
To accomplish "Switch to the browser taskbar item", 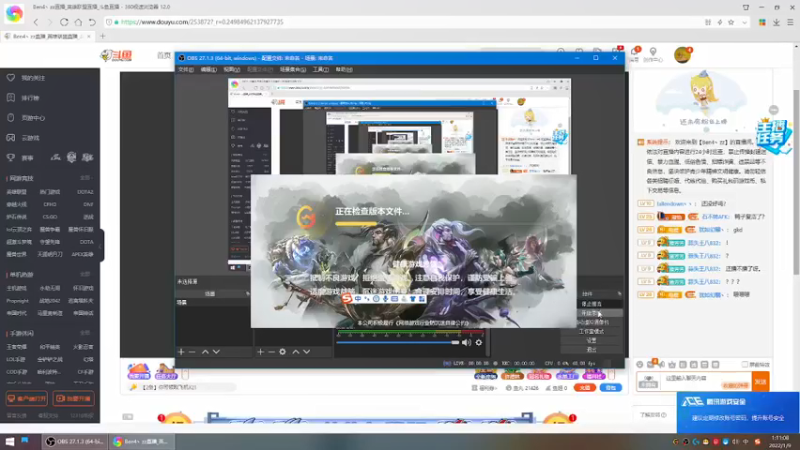I will [x=141, y=441].
